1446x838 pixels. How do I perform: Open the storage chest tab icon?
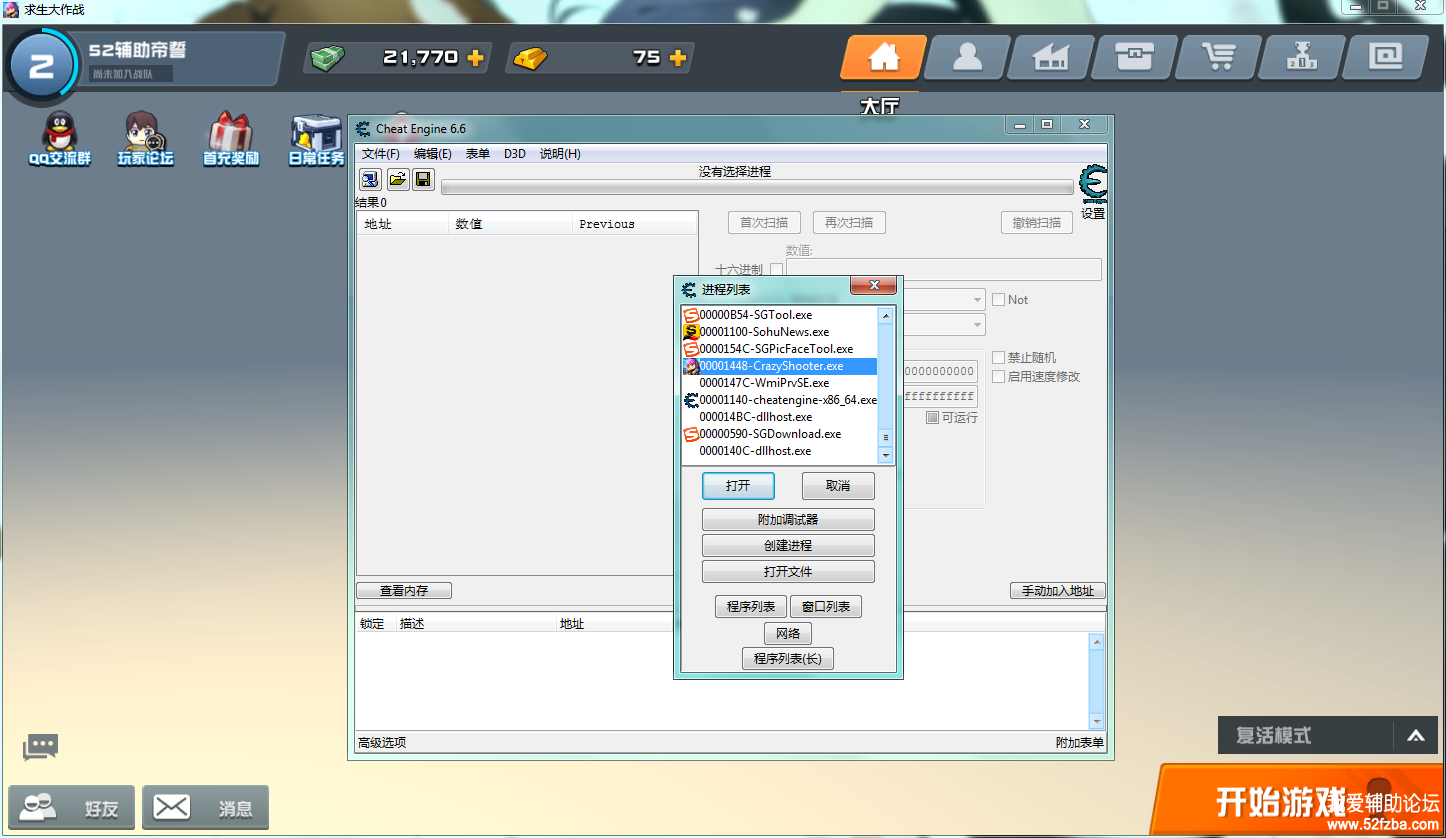coord(1135,57)
